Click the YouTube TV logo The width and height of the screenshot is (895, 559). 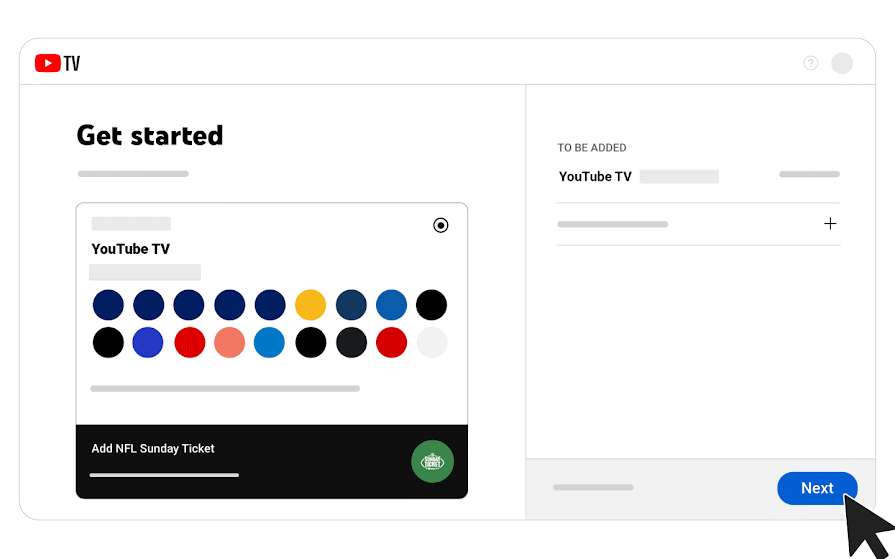point(57,63)
